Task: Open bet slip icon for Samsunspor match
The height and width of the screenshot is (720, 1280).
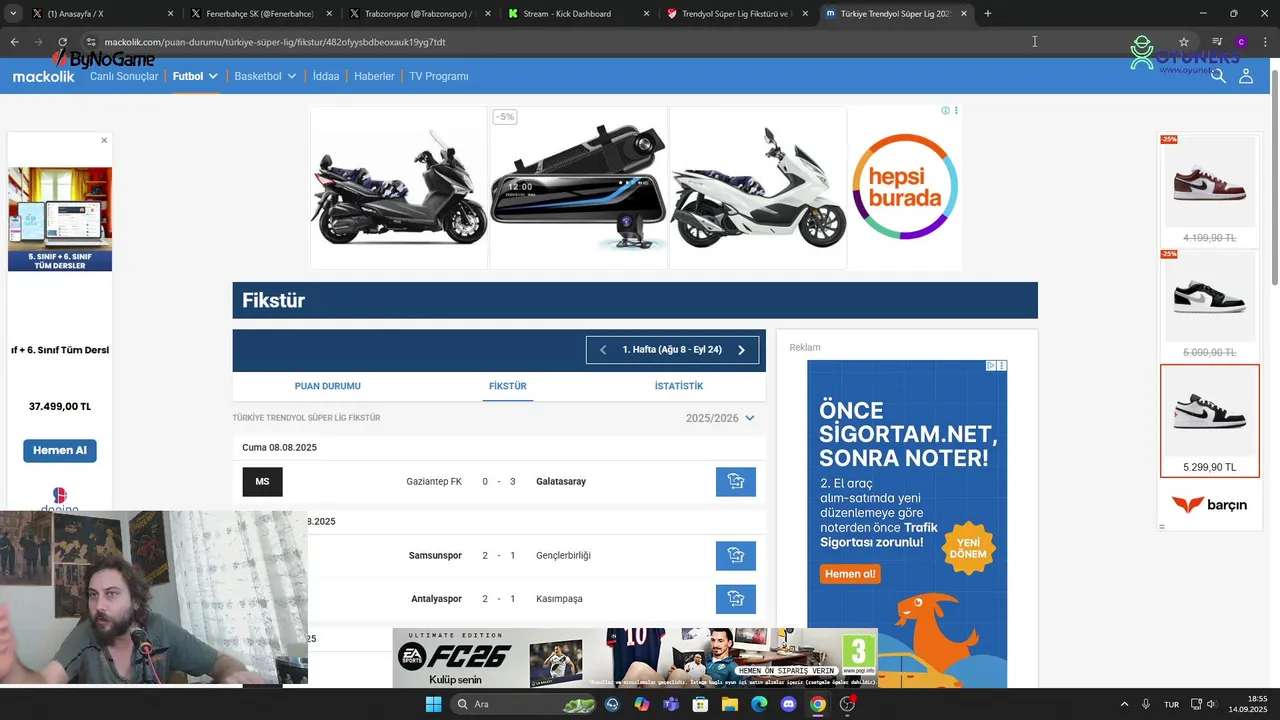Action: (x=736, y=556)
